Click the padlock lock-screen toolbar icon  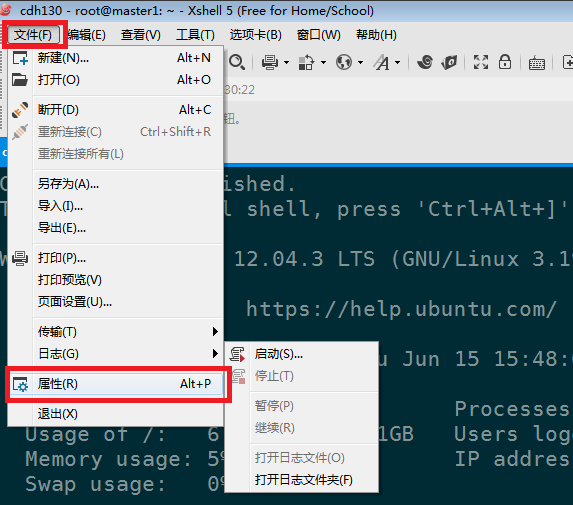coord(505,62)
